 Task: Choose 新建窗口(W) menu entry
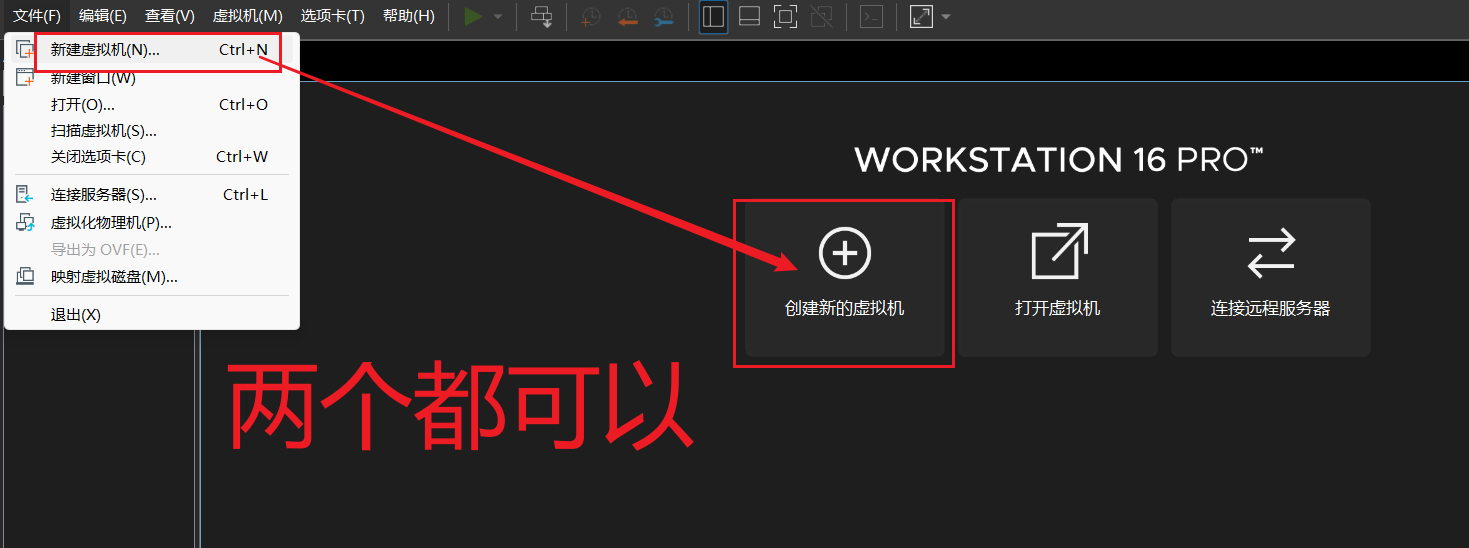pos(152,78)
